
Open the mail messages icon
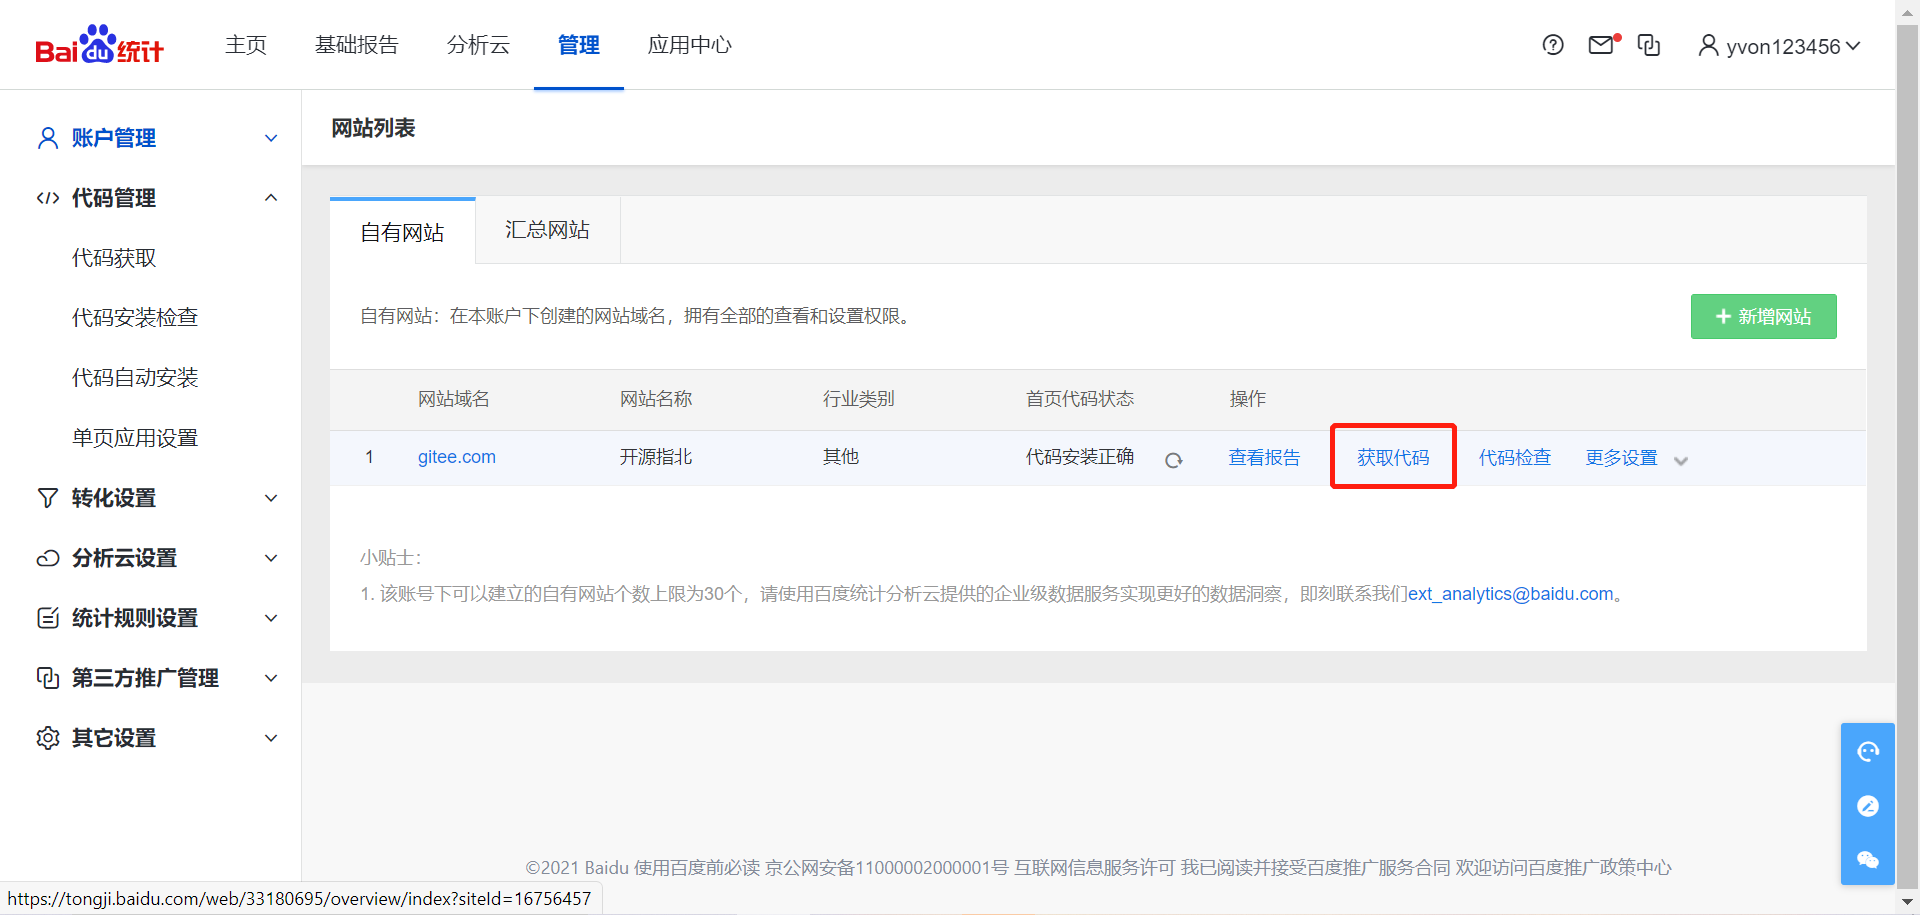[1602, 45]
